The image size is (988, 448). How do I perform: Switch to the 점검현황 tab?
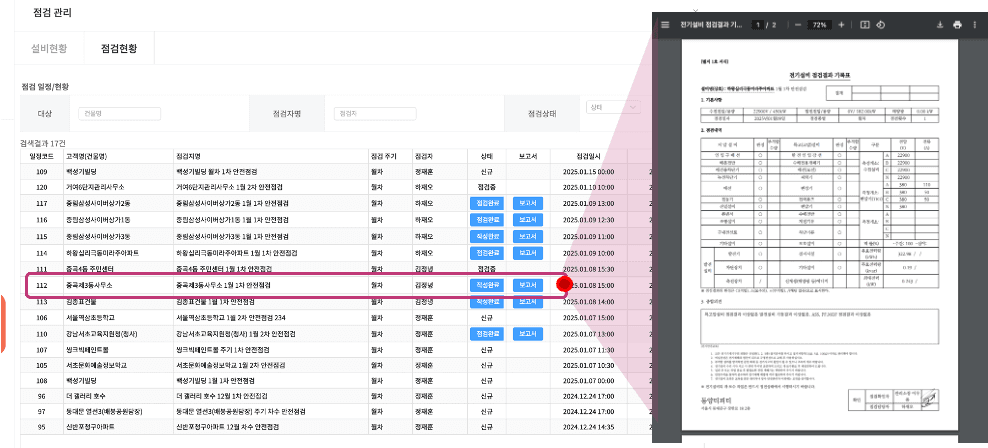[x=119, y=49]
